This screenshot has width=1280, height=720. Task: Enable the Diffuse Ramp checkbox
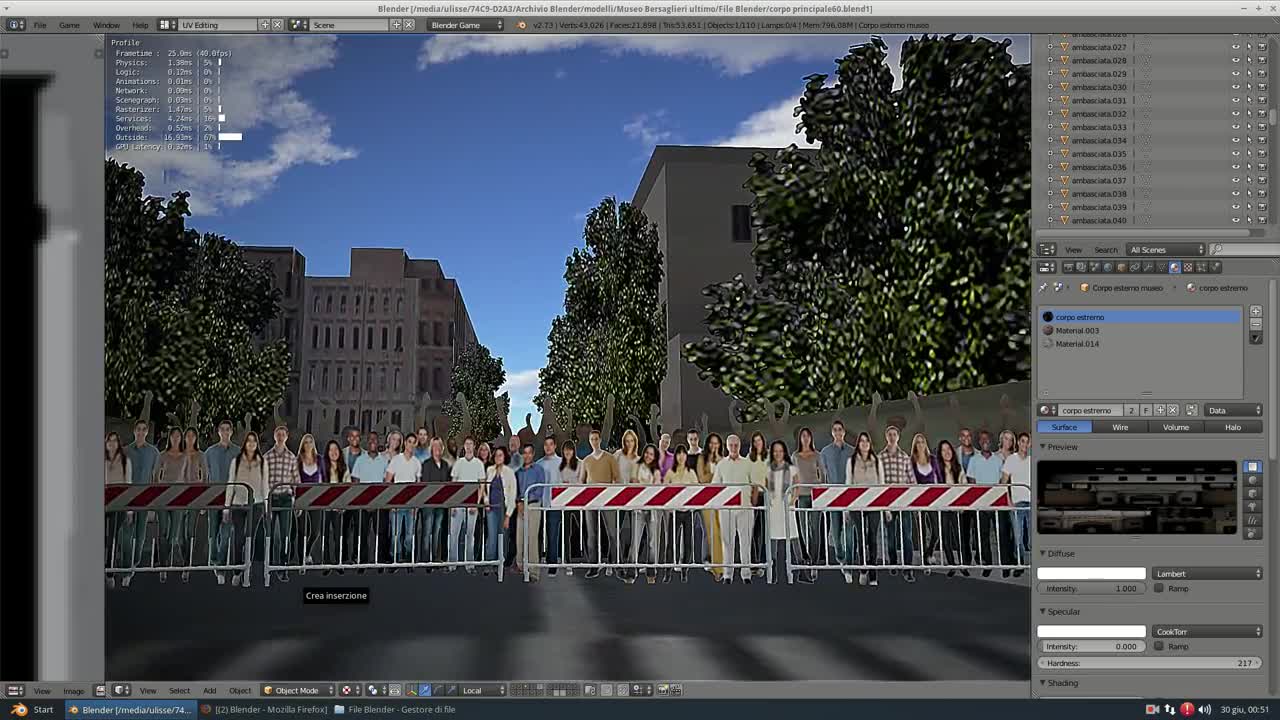(x=1159, y=588)
